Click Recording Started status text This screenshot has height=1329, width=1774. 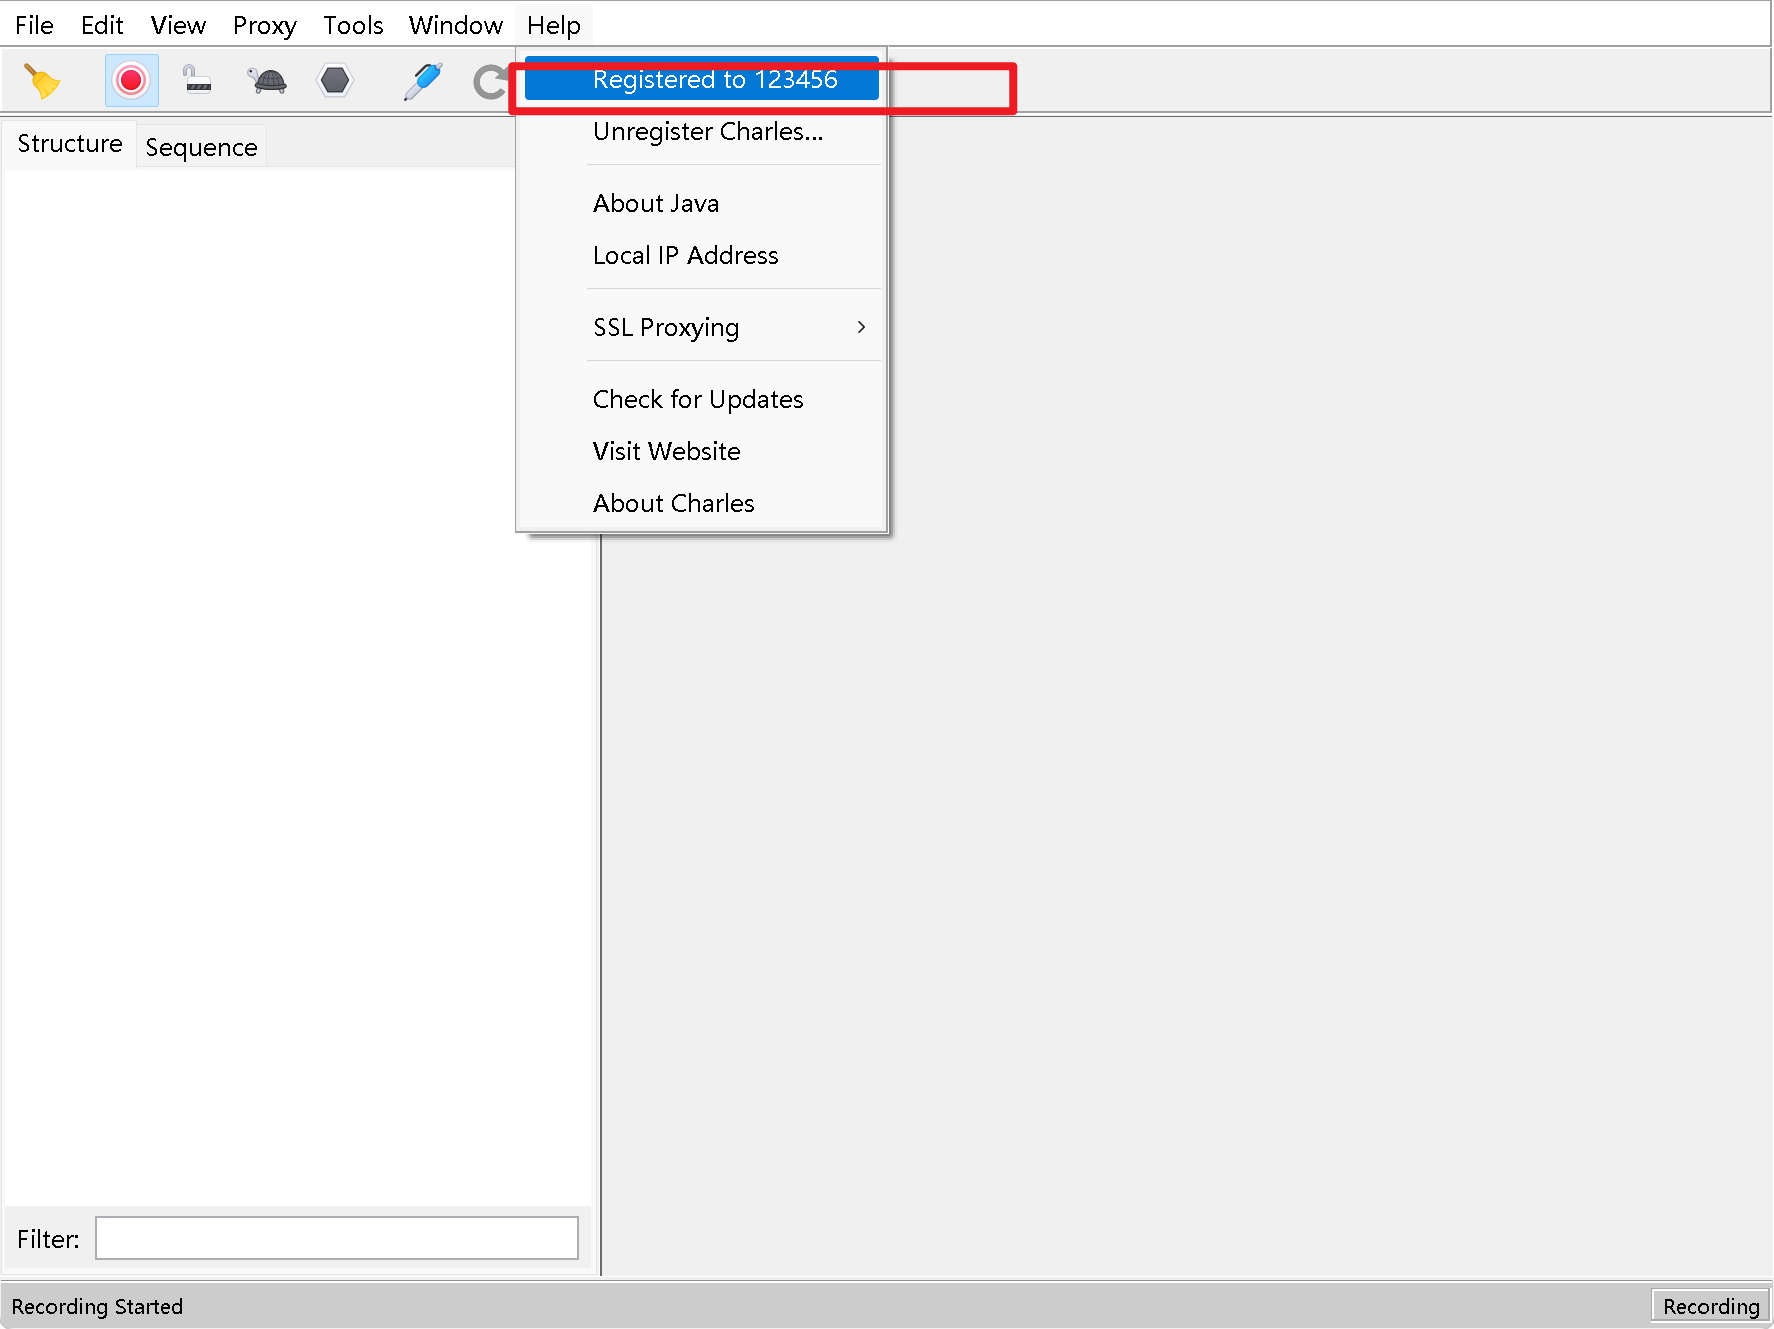pos(97,1306)
